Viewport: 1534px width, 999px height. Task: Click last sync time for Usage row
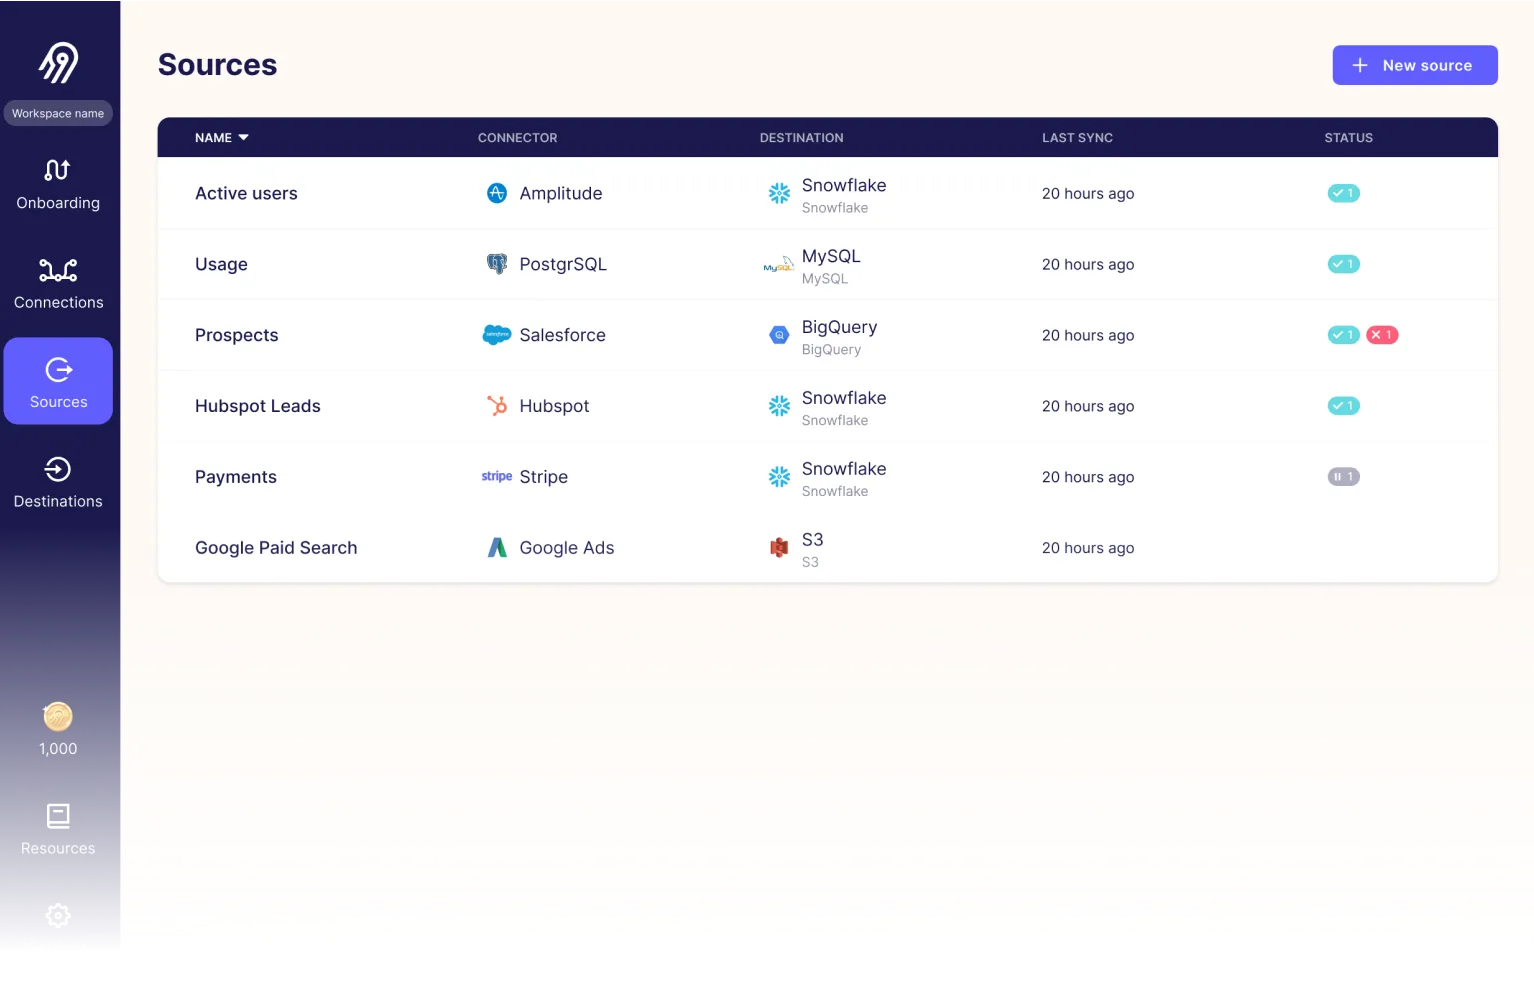click(1088, 264)
